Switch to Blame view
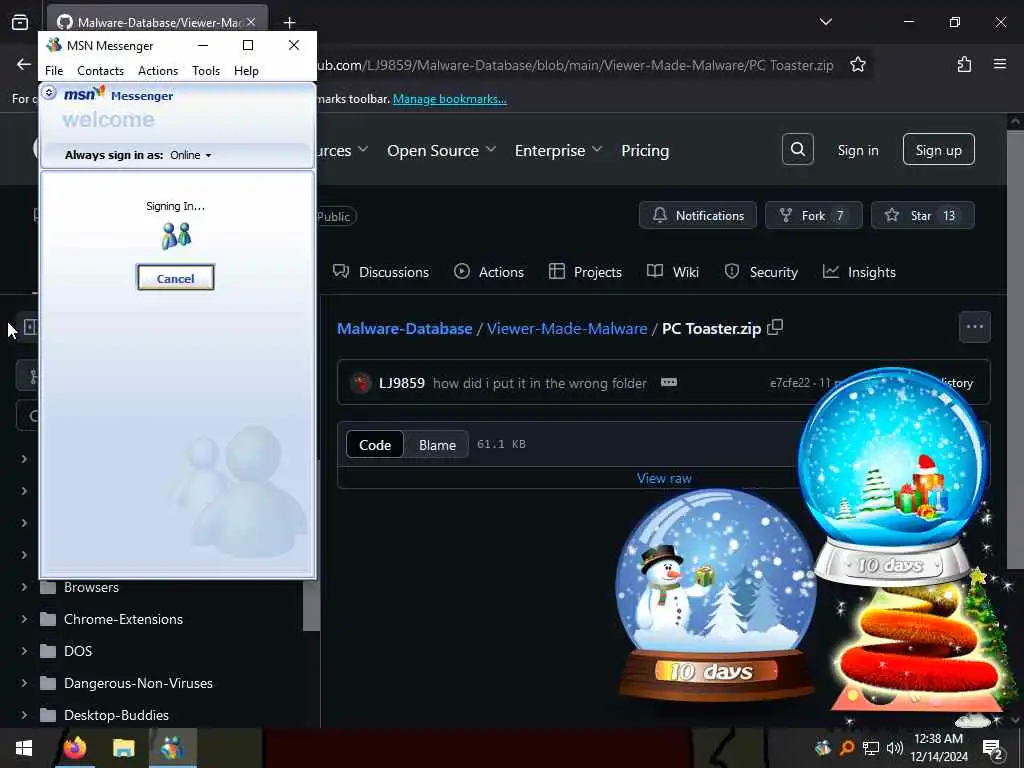 (437, 445)
